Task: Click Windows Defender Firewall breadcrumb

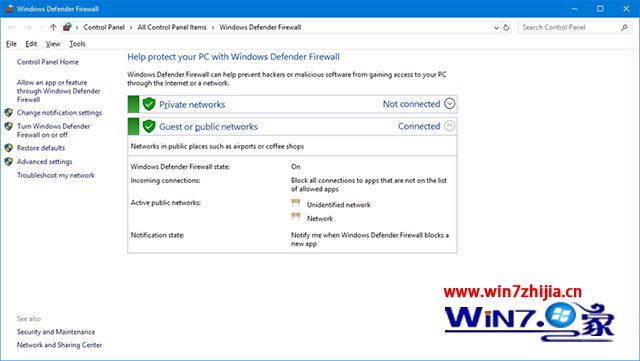Action: tap(260, 27)
